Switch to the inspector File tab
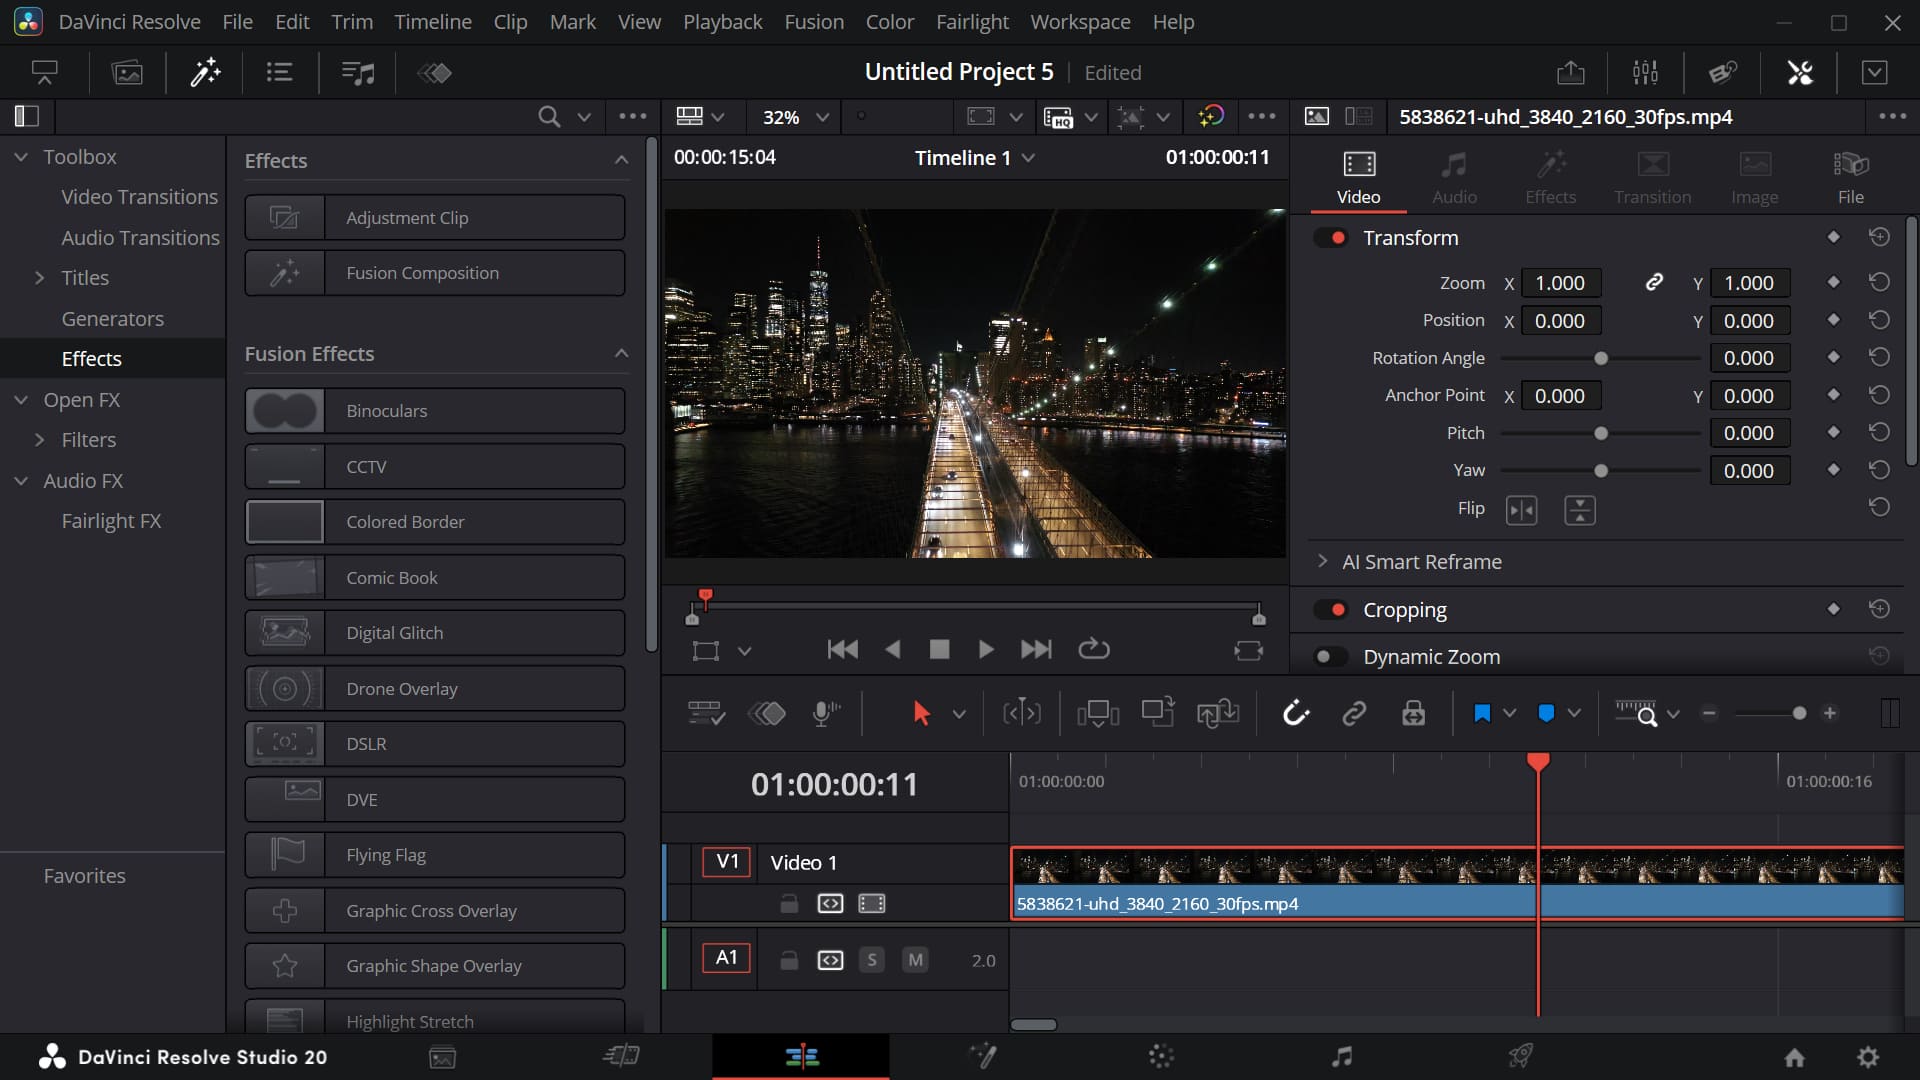The width and height of the screenshot is (1920, 1080). point(1850,178)
